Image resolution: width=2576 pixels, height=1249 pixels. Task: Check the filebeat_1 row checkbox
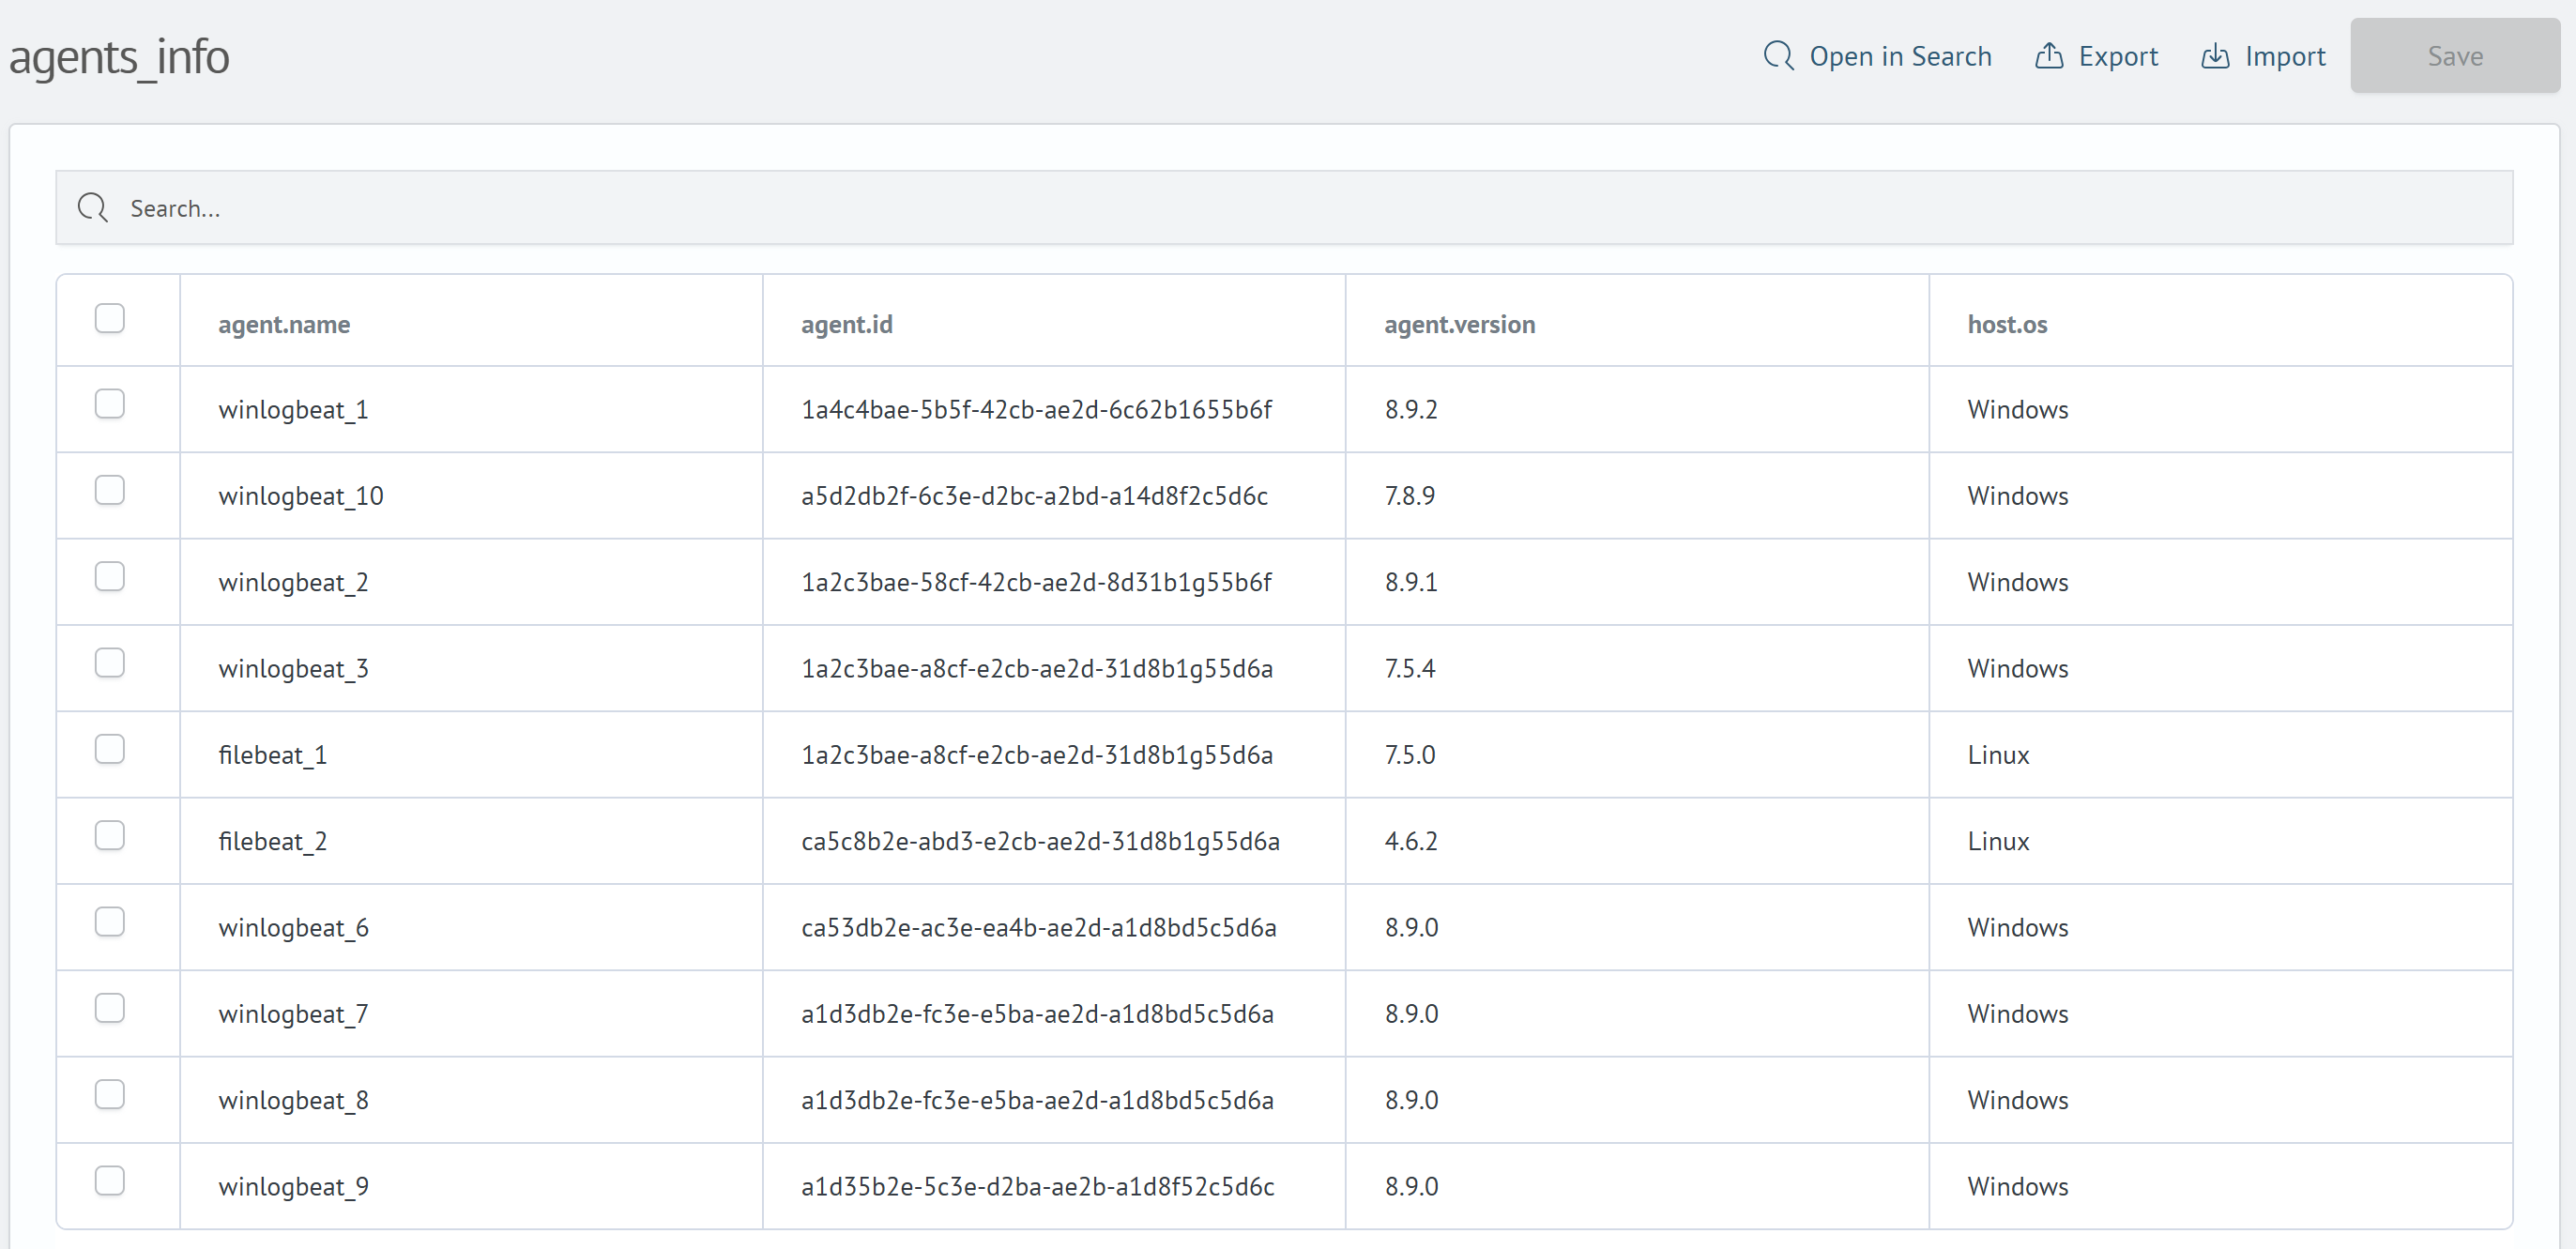(110, 749)
